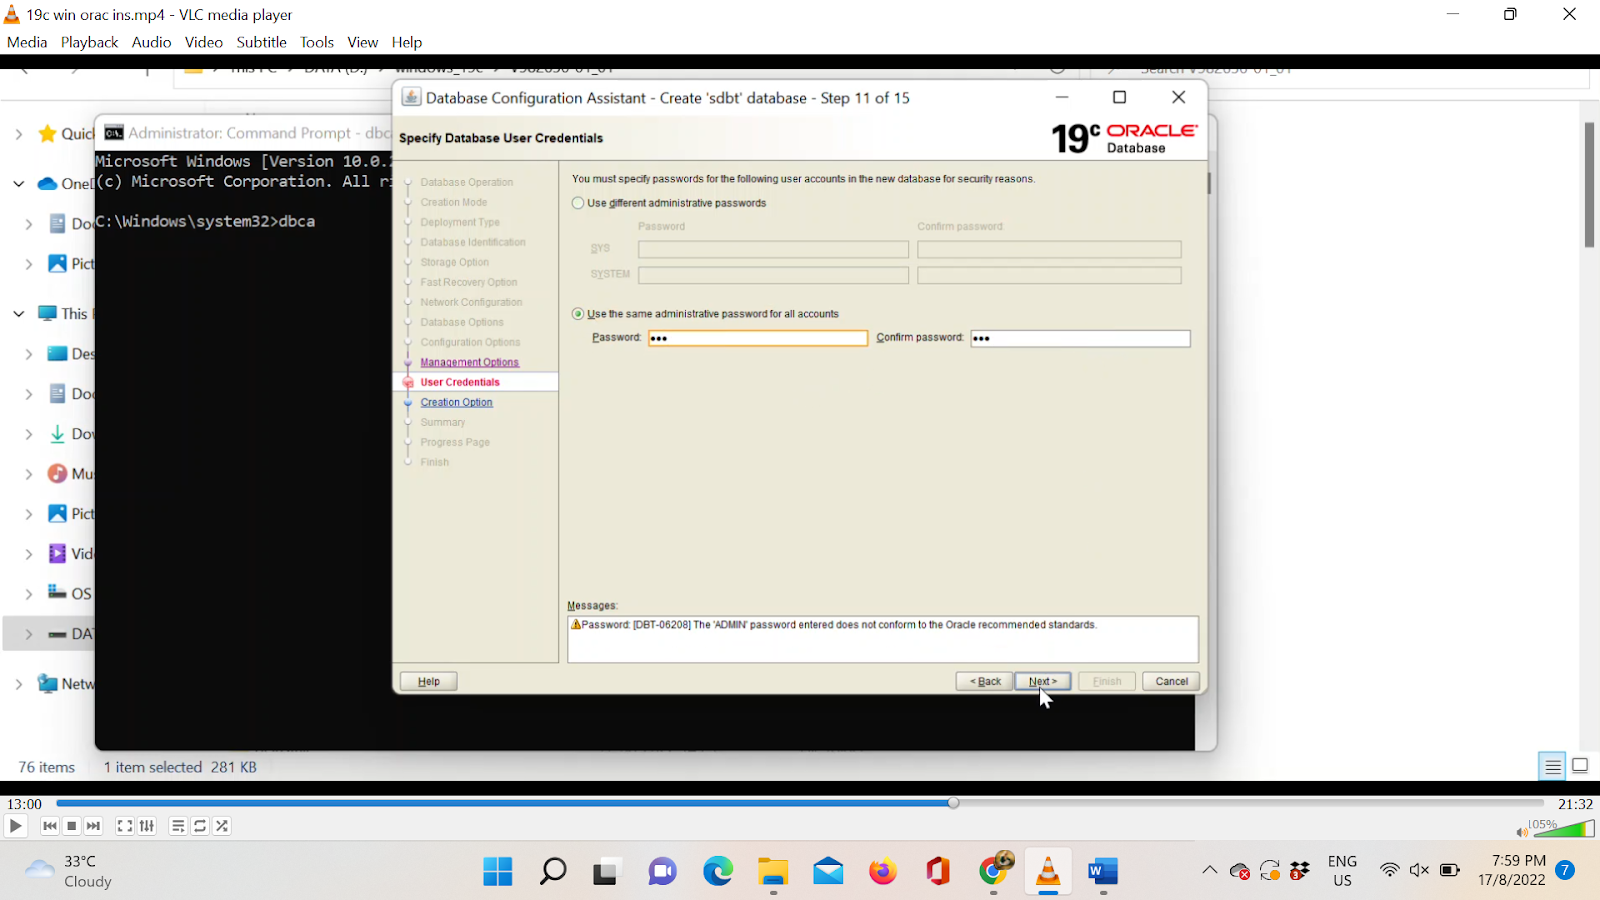
Task: Click the Password input field
Action: [758, 338]
